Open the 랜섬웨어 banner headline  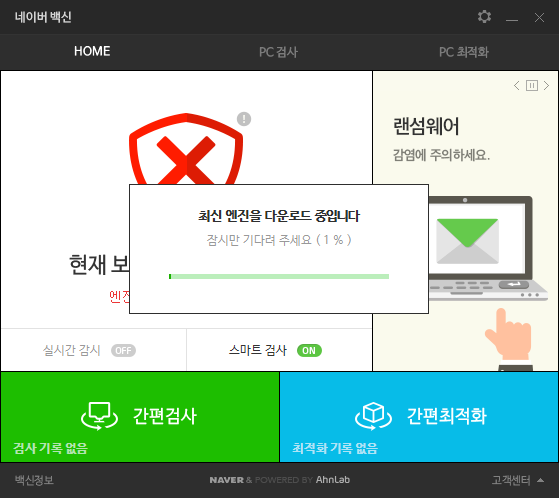coord(426,126)
